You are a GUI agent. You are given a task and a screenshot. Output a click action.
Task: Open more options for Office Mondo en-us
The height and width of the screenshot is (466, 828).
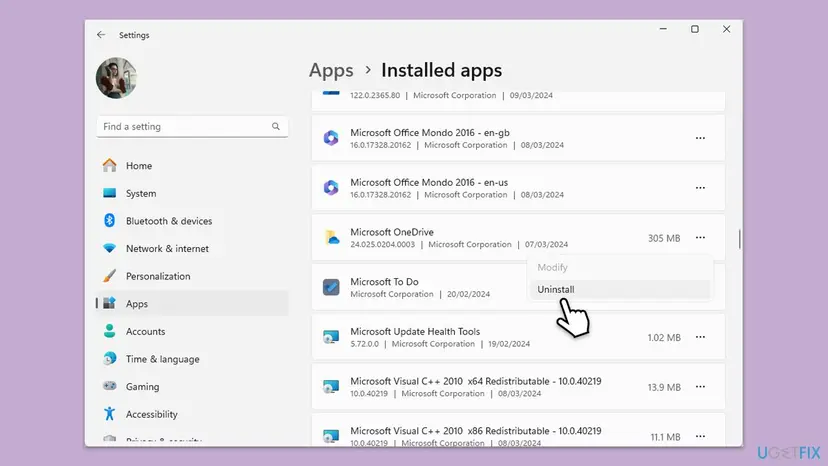(x=700, y=188)
